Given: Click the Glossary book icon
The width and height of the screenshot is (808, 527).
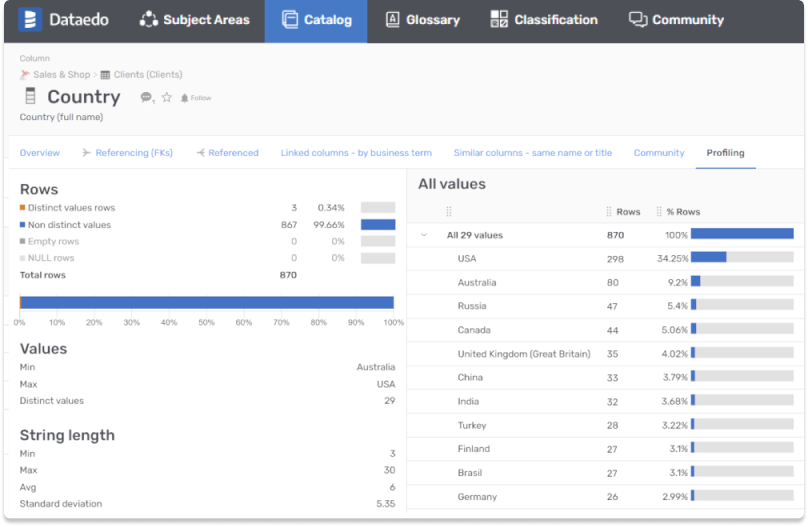Looking at the screenshot, I should point(393,19).
